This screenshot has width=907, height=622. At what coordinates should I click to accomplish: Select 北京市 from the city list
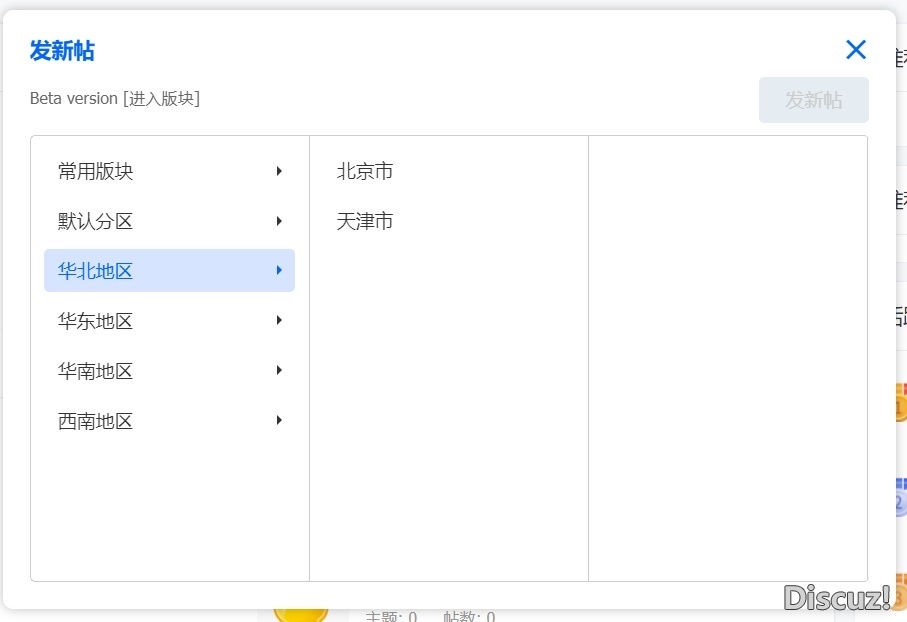click(x=364, y=171)
